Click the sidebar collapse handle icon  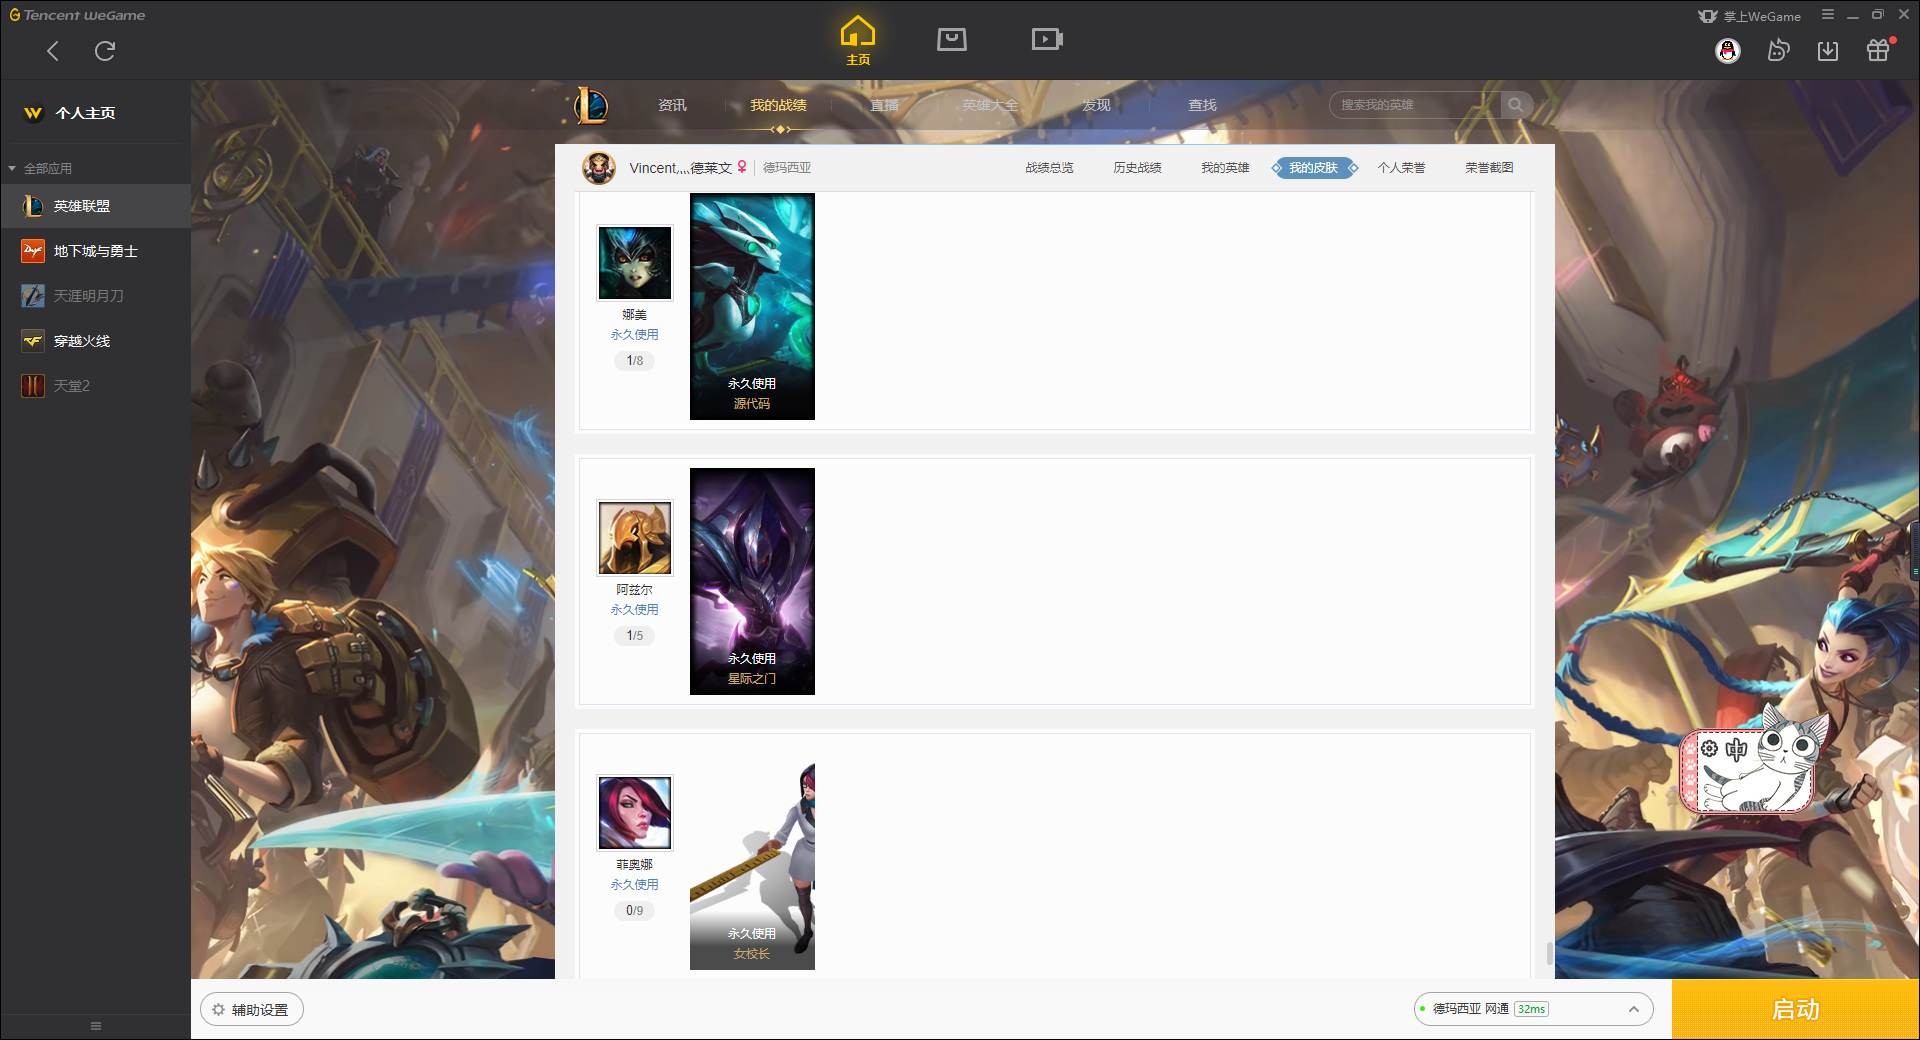pyautogui.click(x=96, y=1026)
